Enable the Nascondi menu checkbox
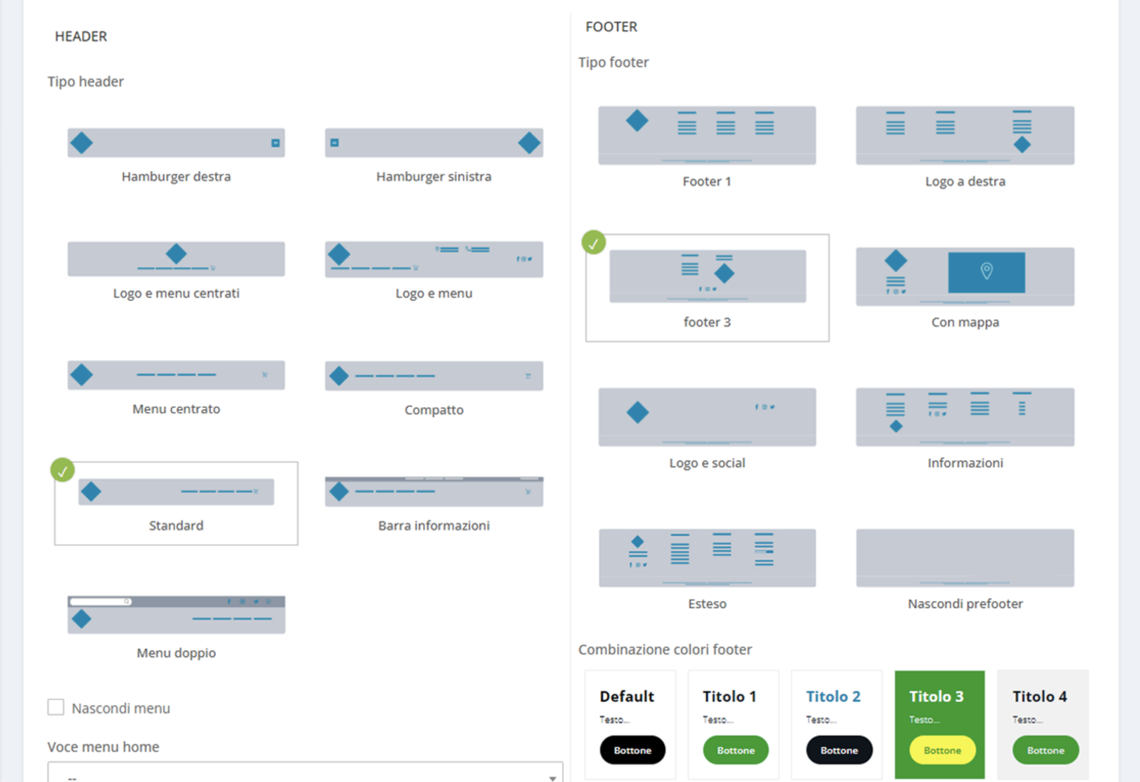The height and width of the screenshot is (782, 1140). point(56,707)
